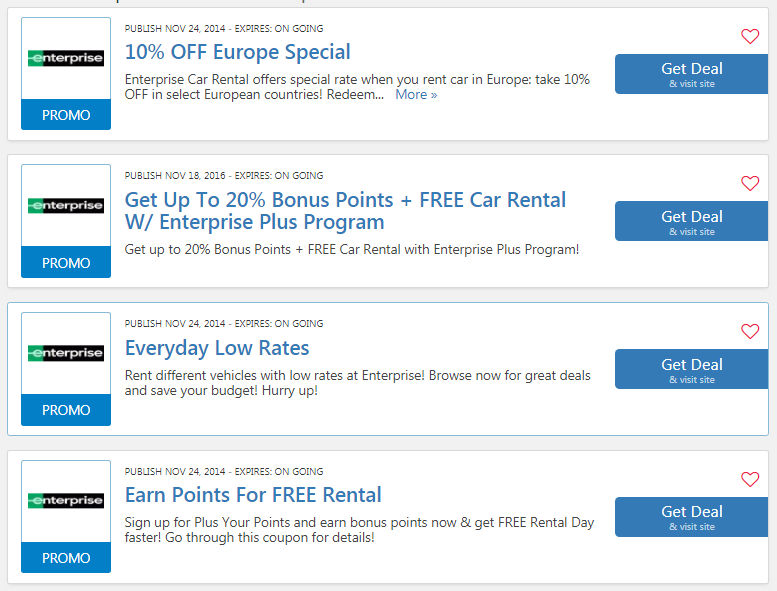777x591 pixels.
Task: Get Deal for Earn Points FREE Rental
Action: pos(691,516)
